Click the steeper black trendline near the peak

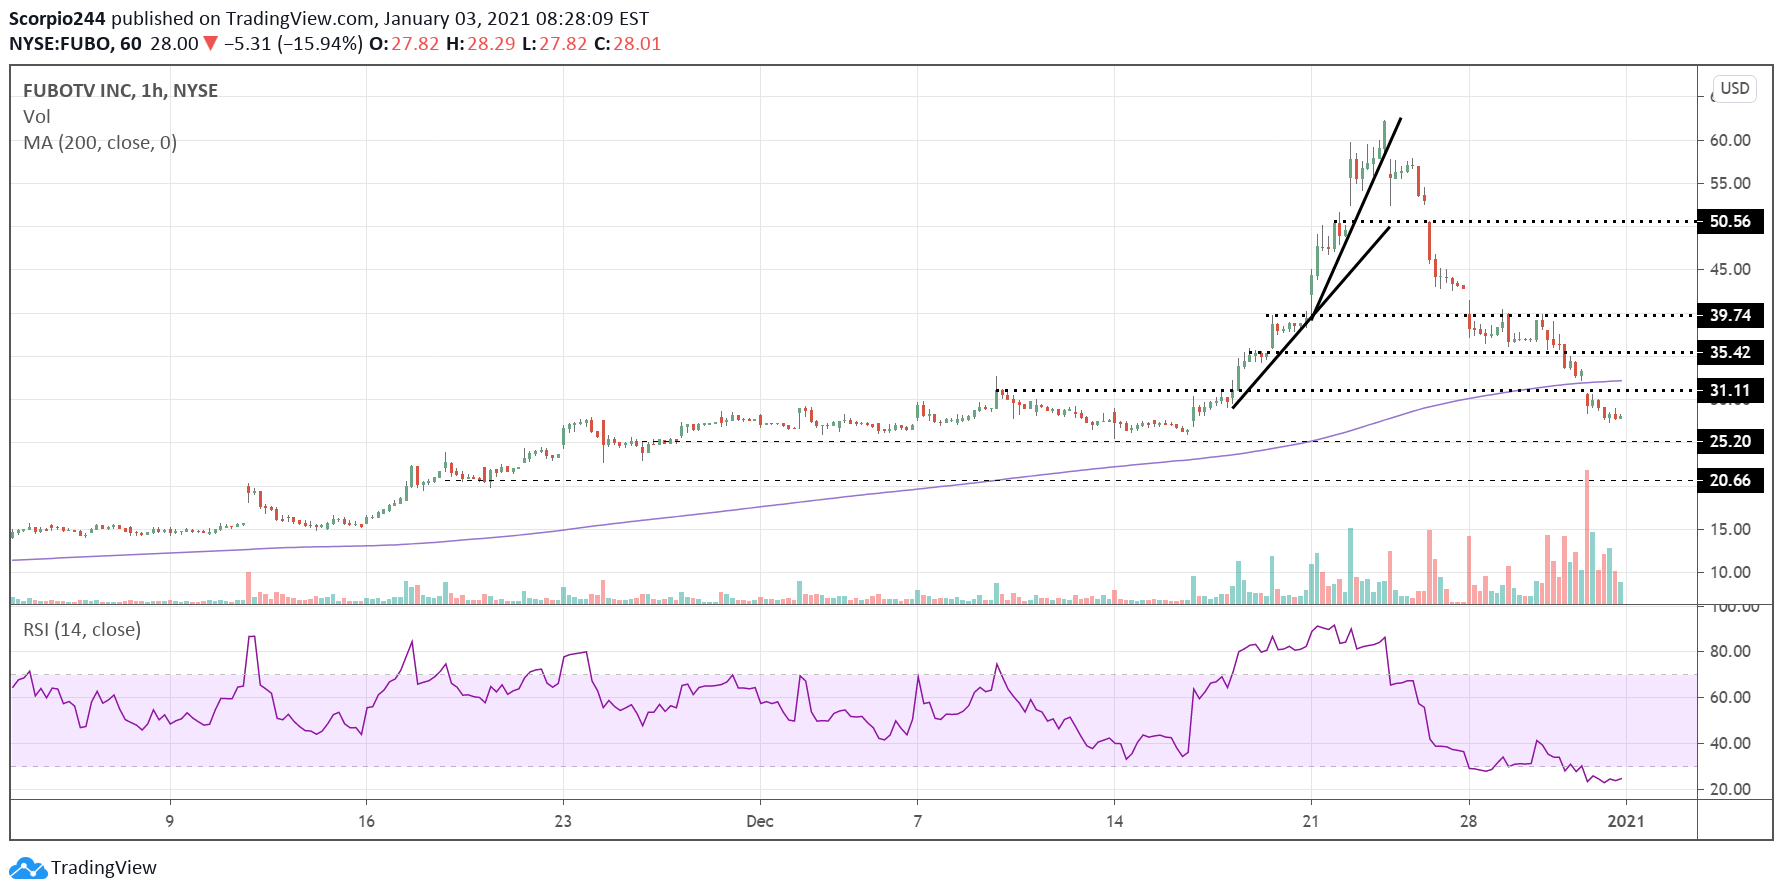(x=1355, y=219)
